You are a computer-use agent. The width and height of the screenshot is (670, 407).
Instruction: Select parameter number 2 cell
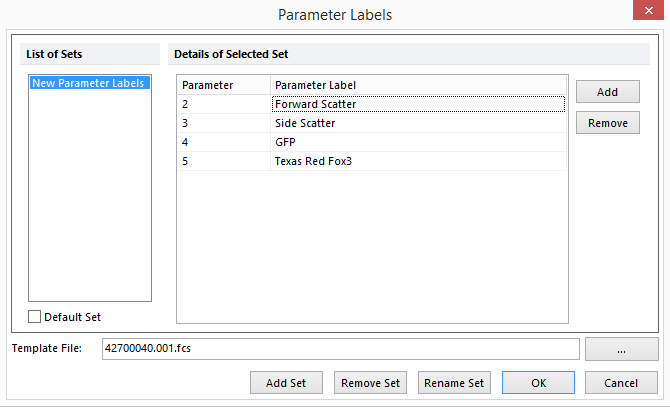pos(223,104)
